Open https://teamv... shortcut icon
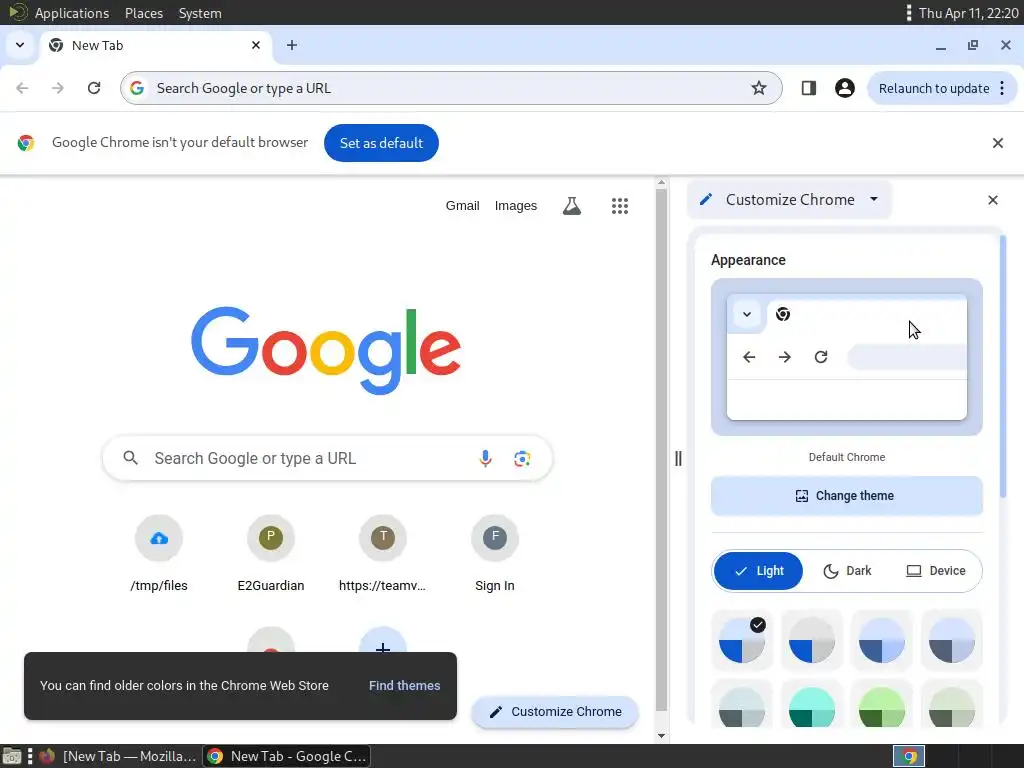 383,538
